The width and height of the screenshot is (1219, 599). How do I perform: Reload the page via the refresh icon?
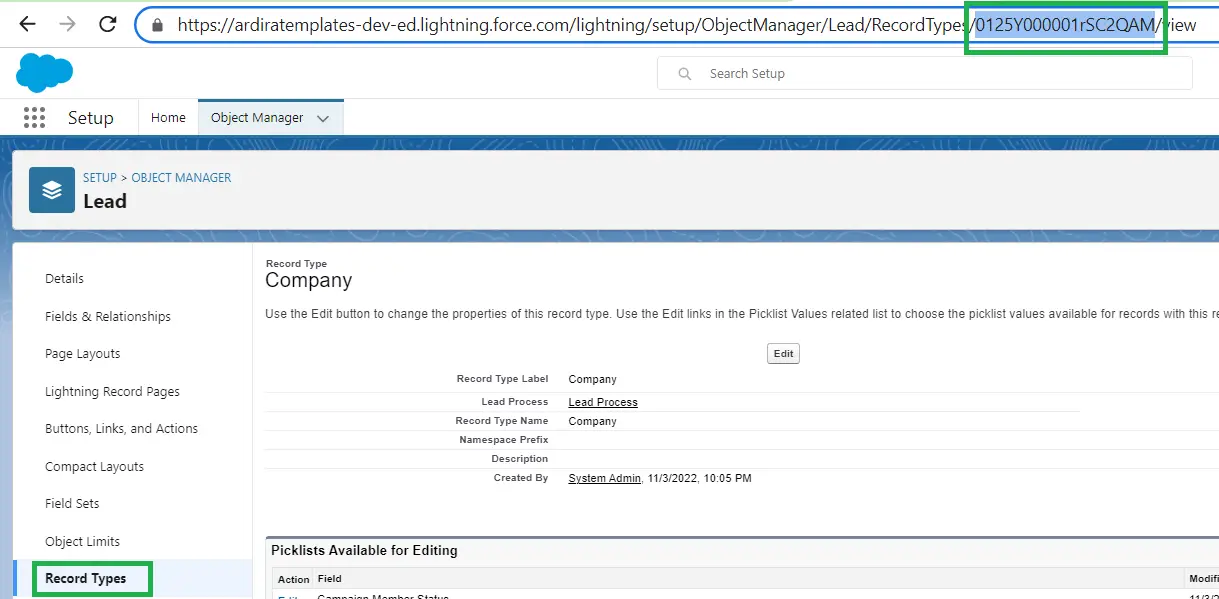click(x=107, y=24)
